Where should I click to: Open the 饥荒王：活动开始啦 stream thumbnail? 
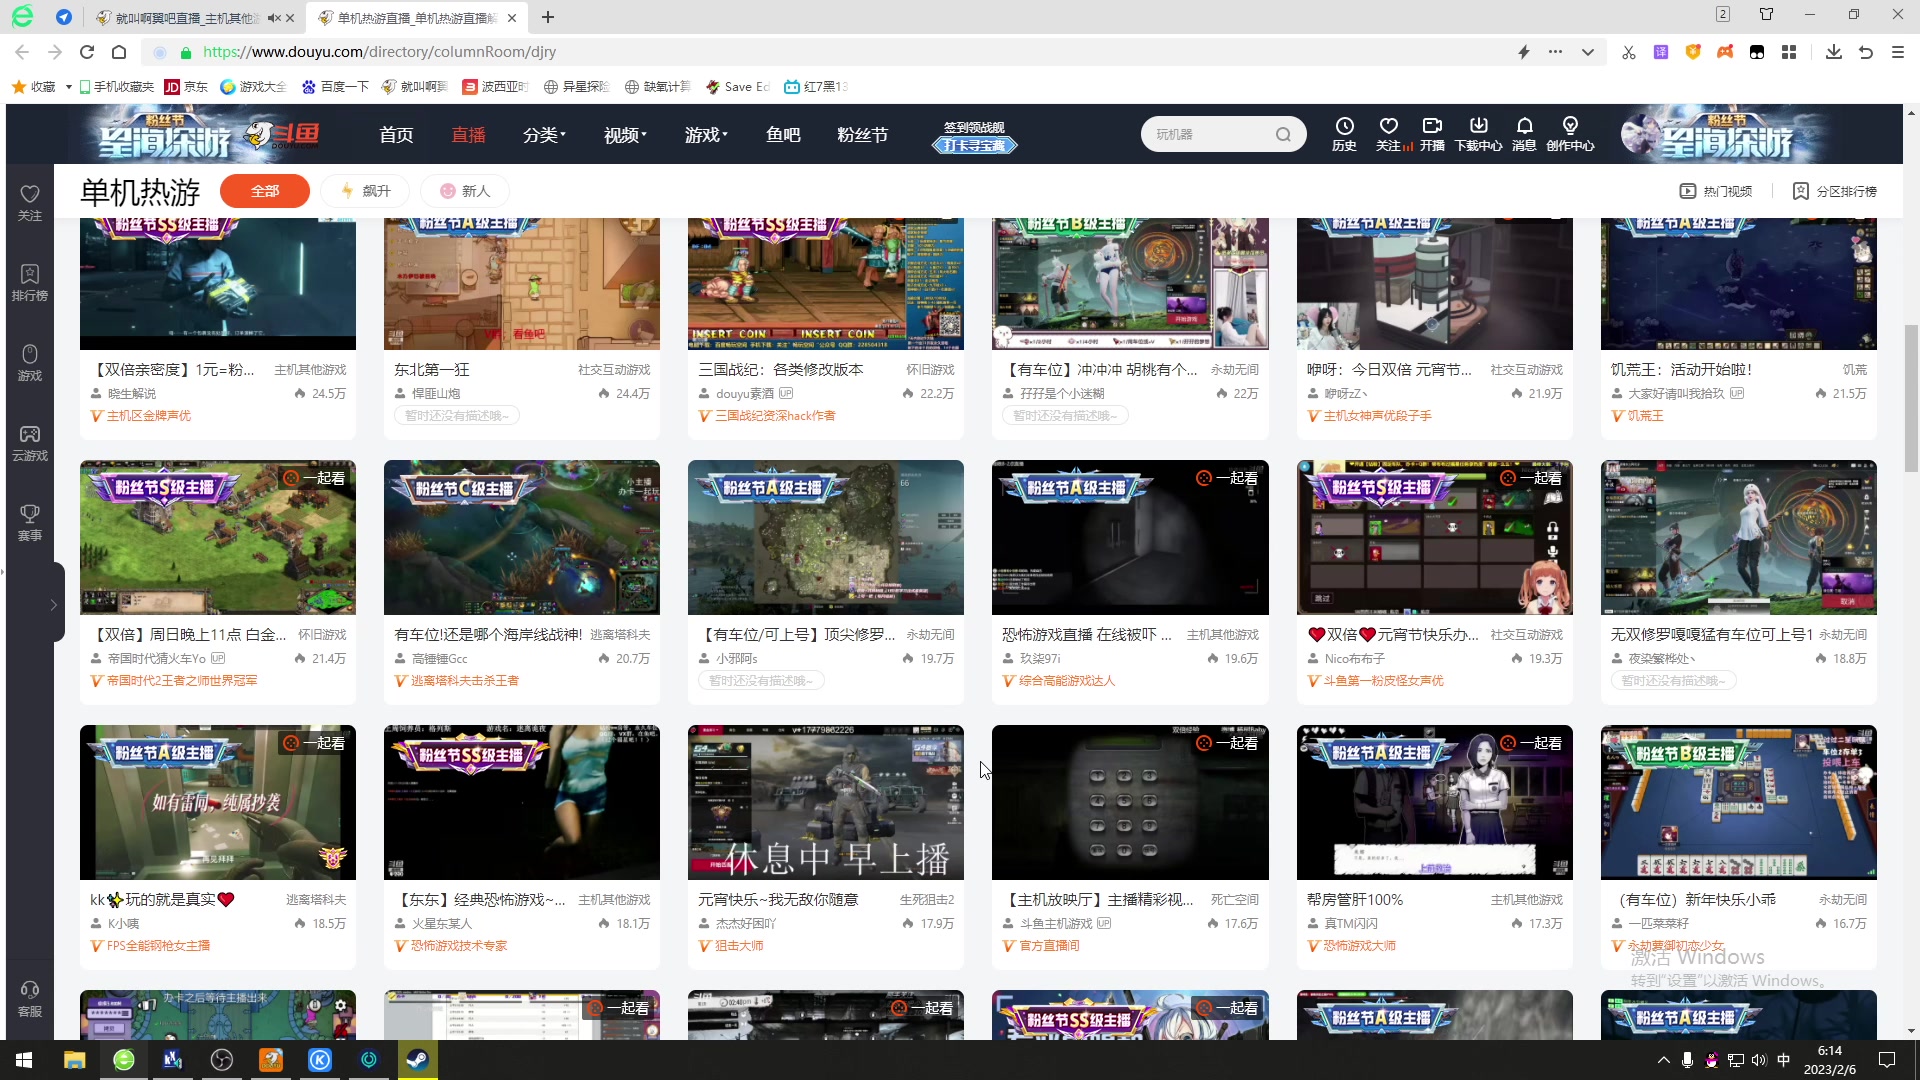coord(1738,284)
